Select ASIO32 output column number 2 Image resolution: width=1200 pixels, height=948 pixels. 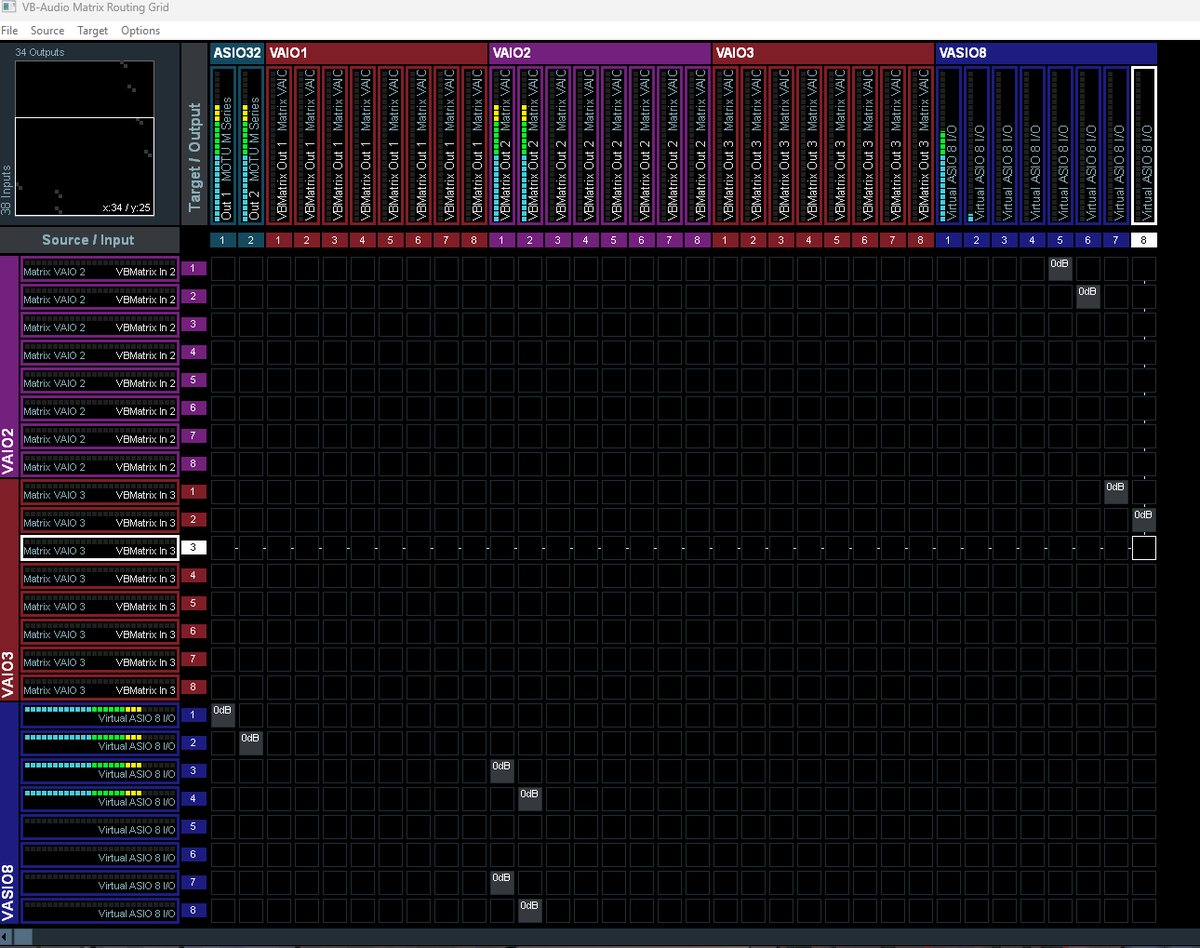(251, 240)
